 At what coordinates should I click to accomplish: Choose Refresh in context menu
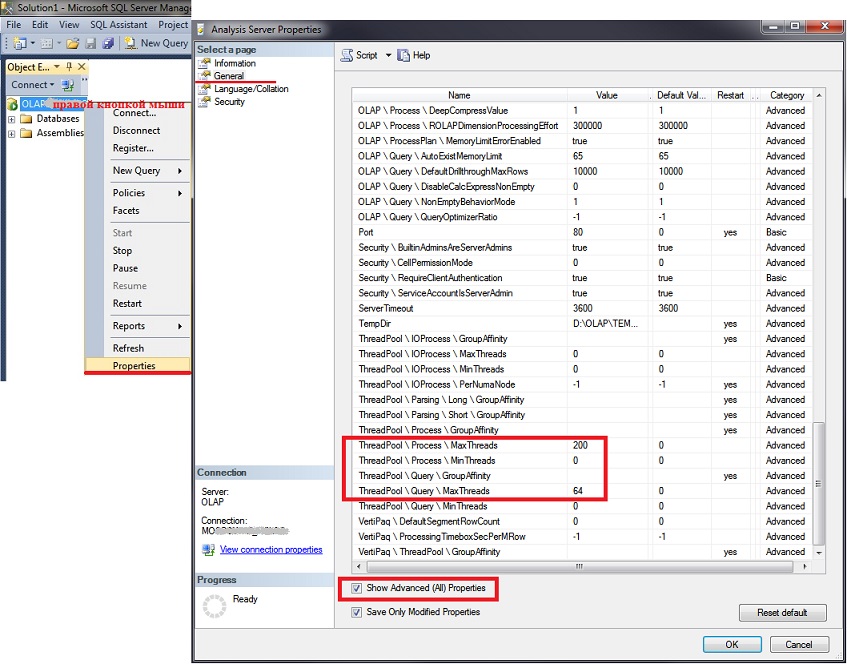[x=129, y=348]
